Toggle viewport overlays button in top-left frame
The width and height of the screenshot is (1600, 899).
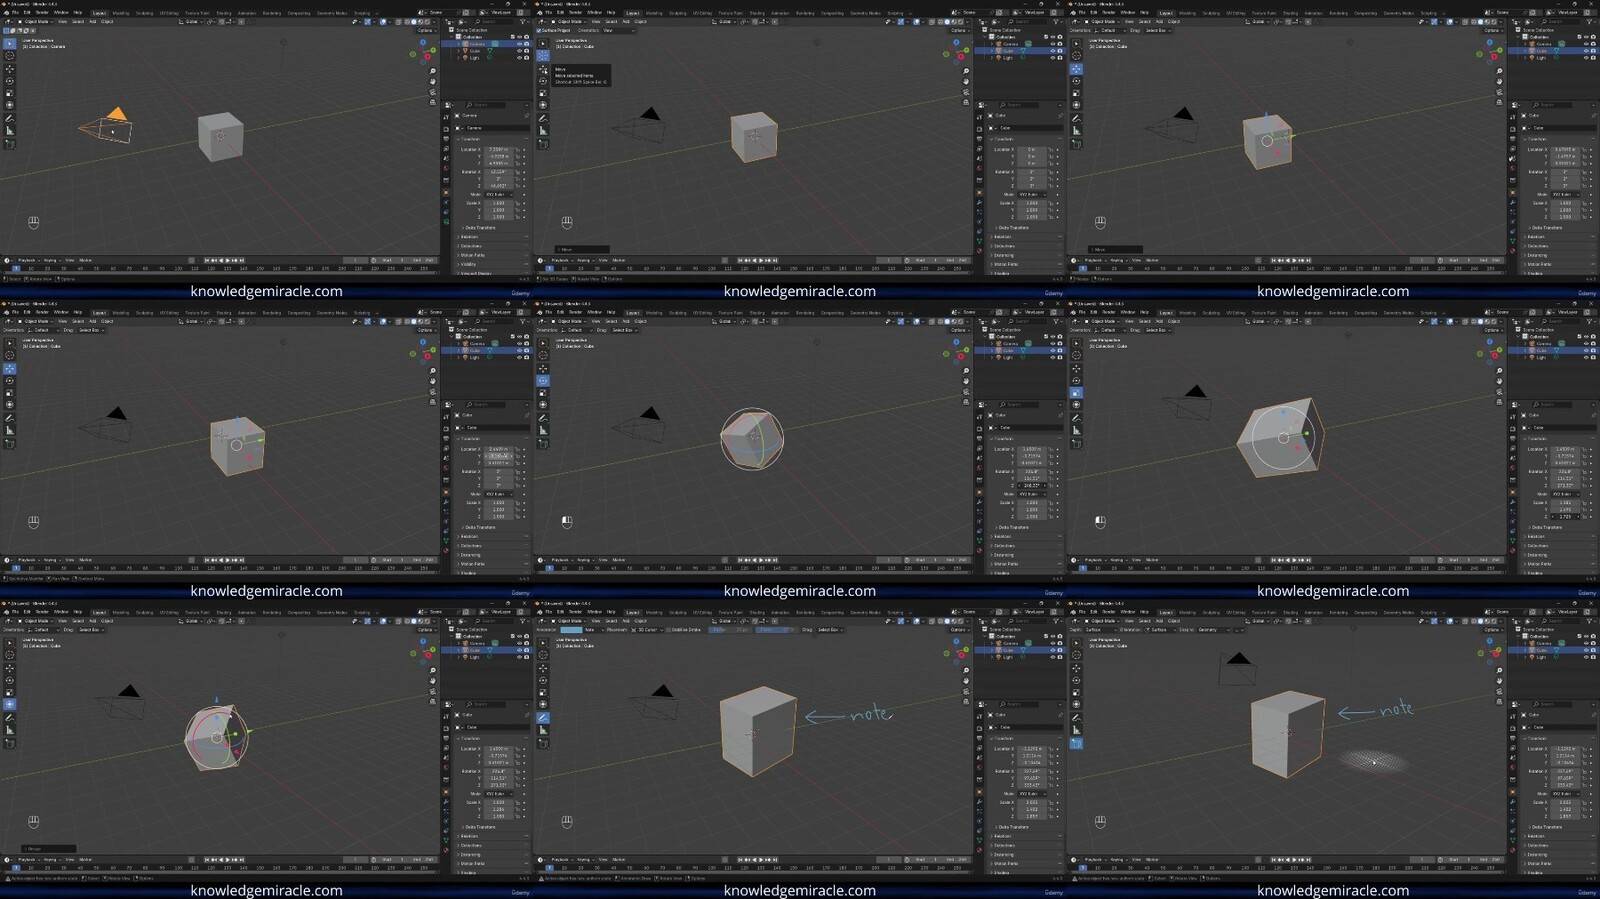coord(385,21)
